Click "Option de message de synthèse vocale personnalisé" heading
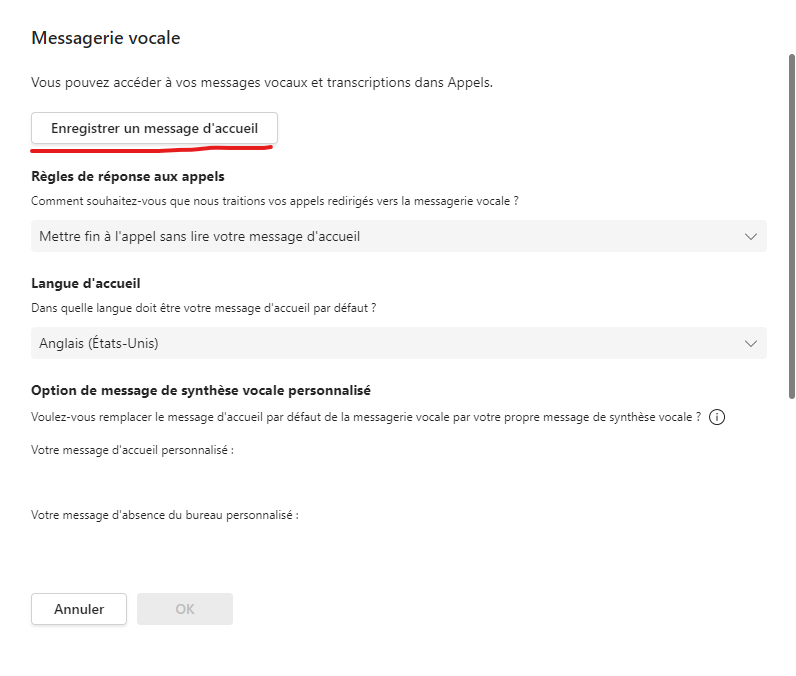The height and width of the screenshot is (676, 796). tap(201, 391)
